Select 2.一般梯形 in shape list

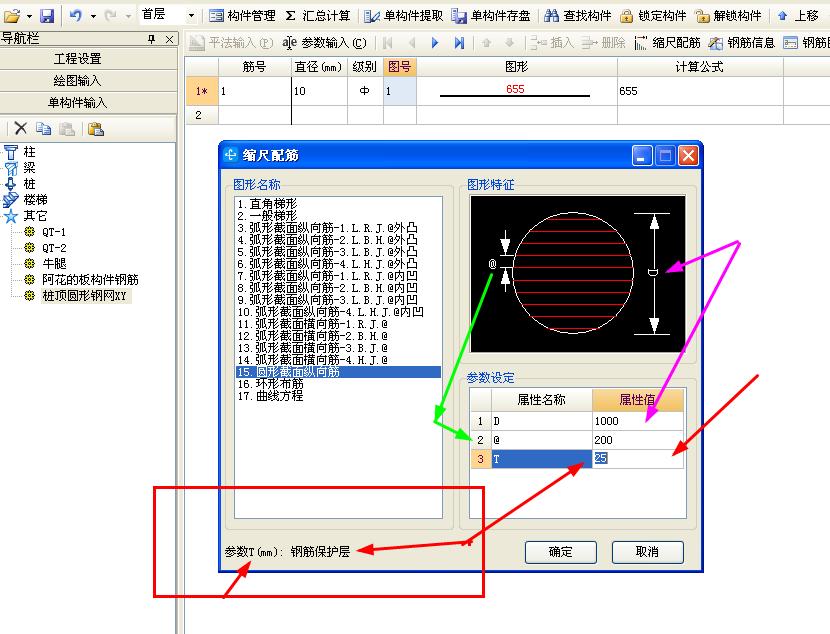(267, 216)
